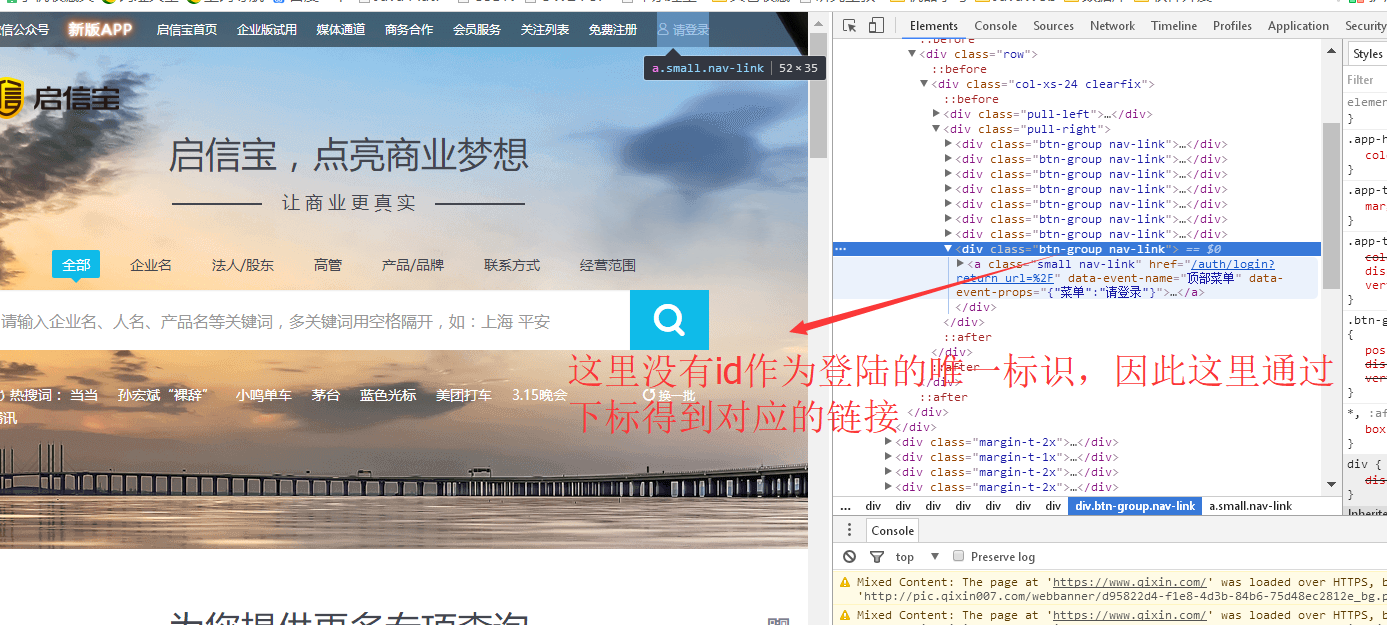Click the 启信宝 logo
Viewport: 1387px width, 625px height.
60,98
